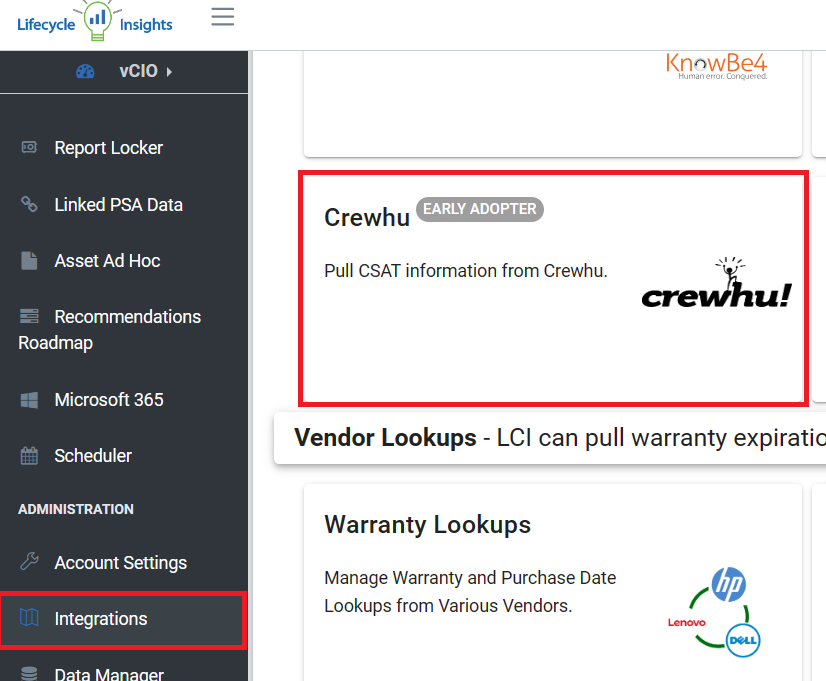Open Account Settings
The height and width of the screenshot is (681, 826).
tap(121, 563)
